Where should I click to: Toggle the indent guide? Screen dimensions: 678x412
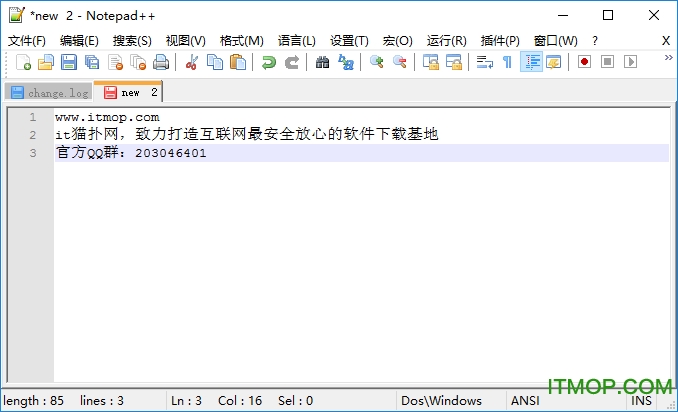tap(531, 62)
